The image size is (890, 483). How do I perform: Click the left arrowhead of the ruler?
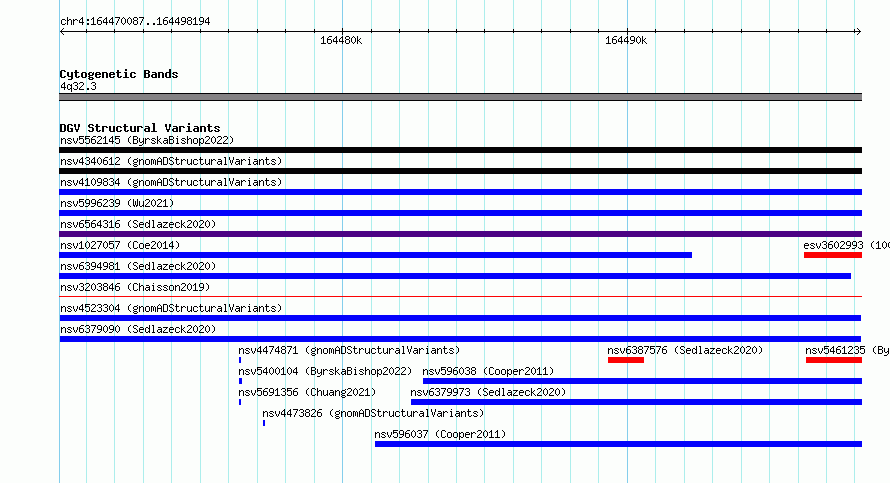coord(62,32)
